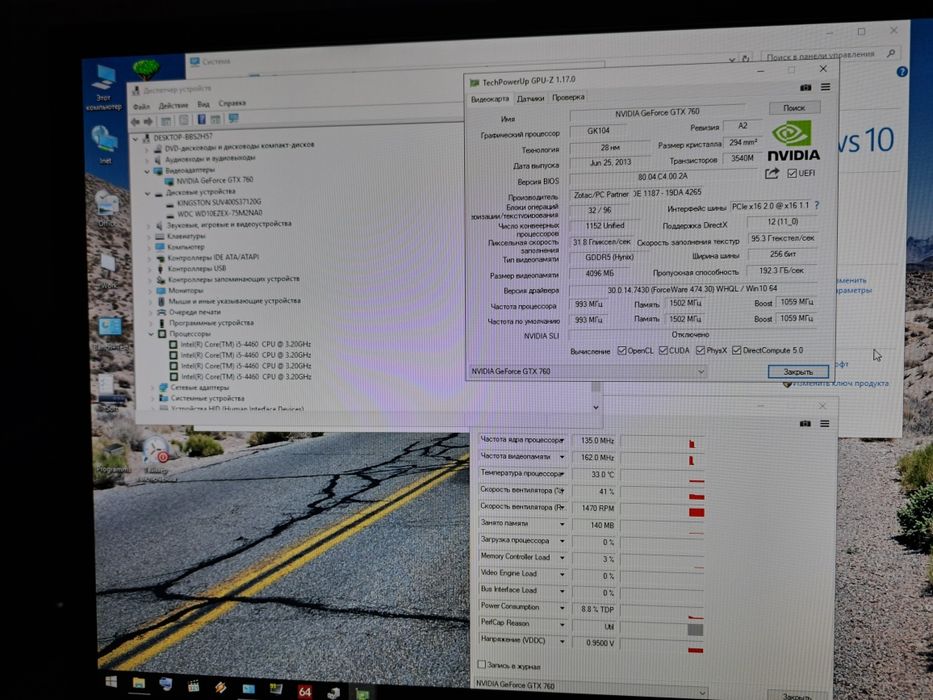
Task: Toggle the UEFI checkbox
Action: tap(791, 173)
